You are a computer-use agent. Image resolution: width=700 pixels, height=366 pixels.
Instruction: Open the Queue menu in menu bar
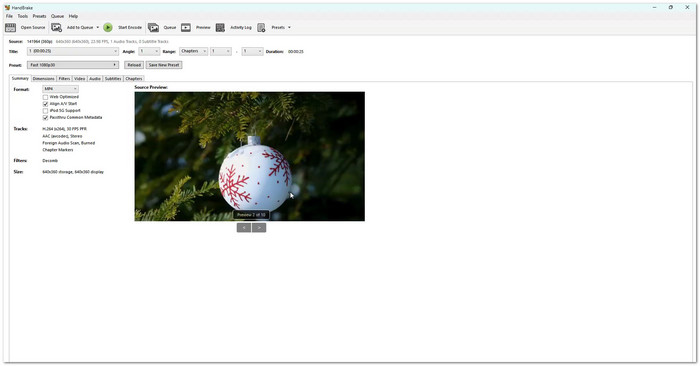click(57, 16)
